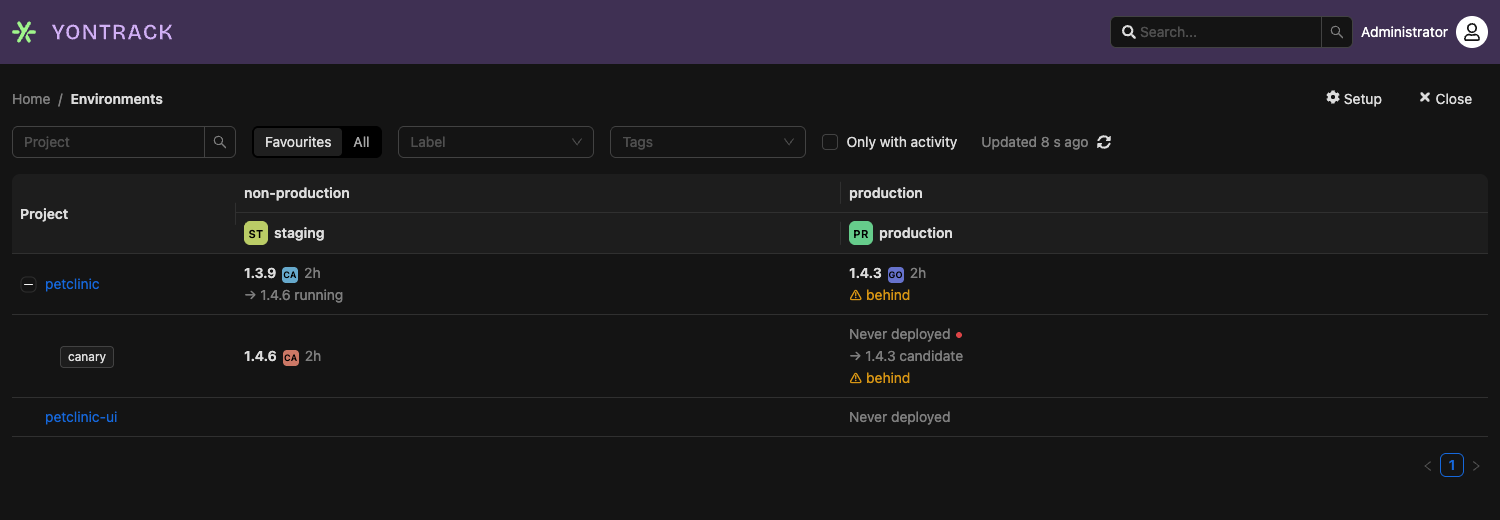Collapse the petclinic project row
This screenshot has height=520, width=1500.
tap(28, 284)
